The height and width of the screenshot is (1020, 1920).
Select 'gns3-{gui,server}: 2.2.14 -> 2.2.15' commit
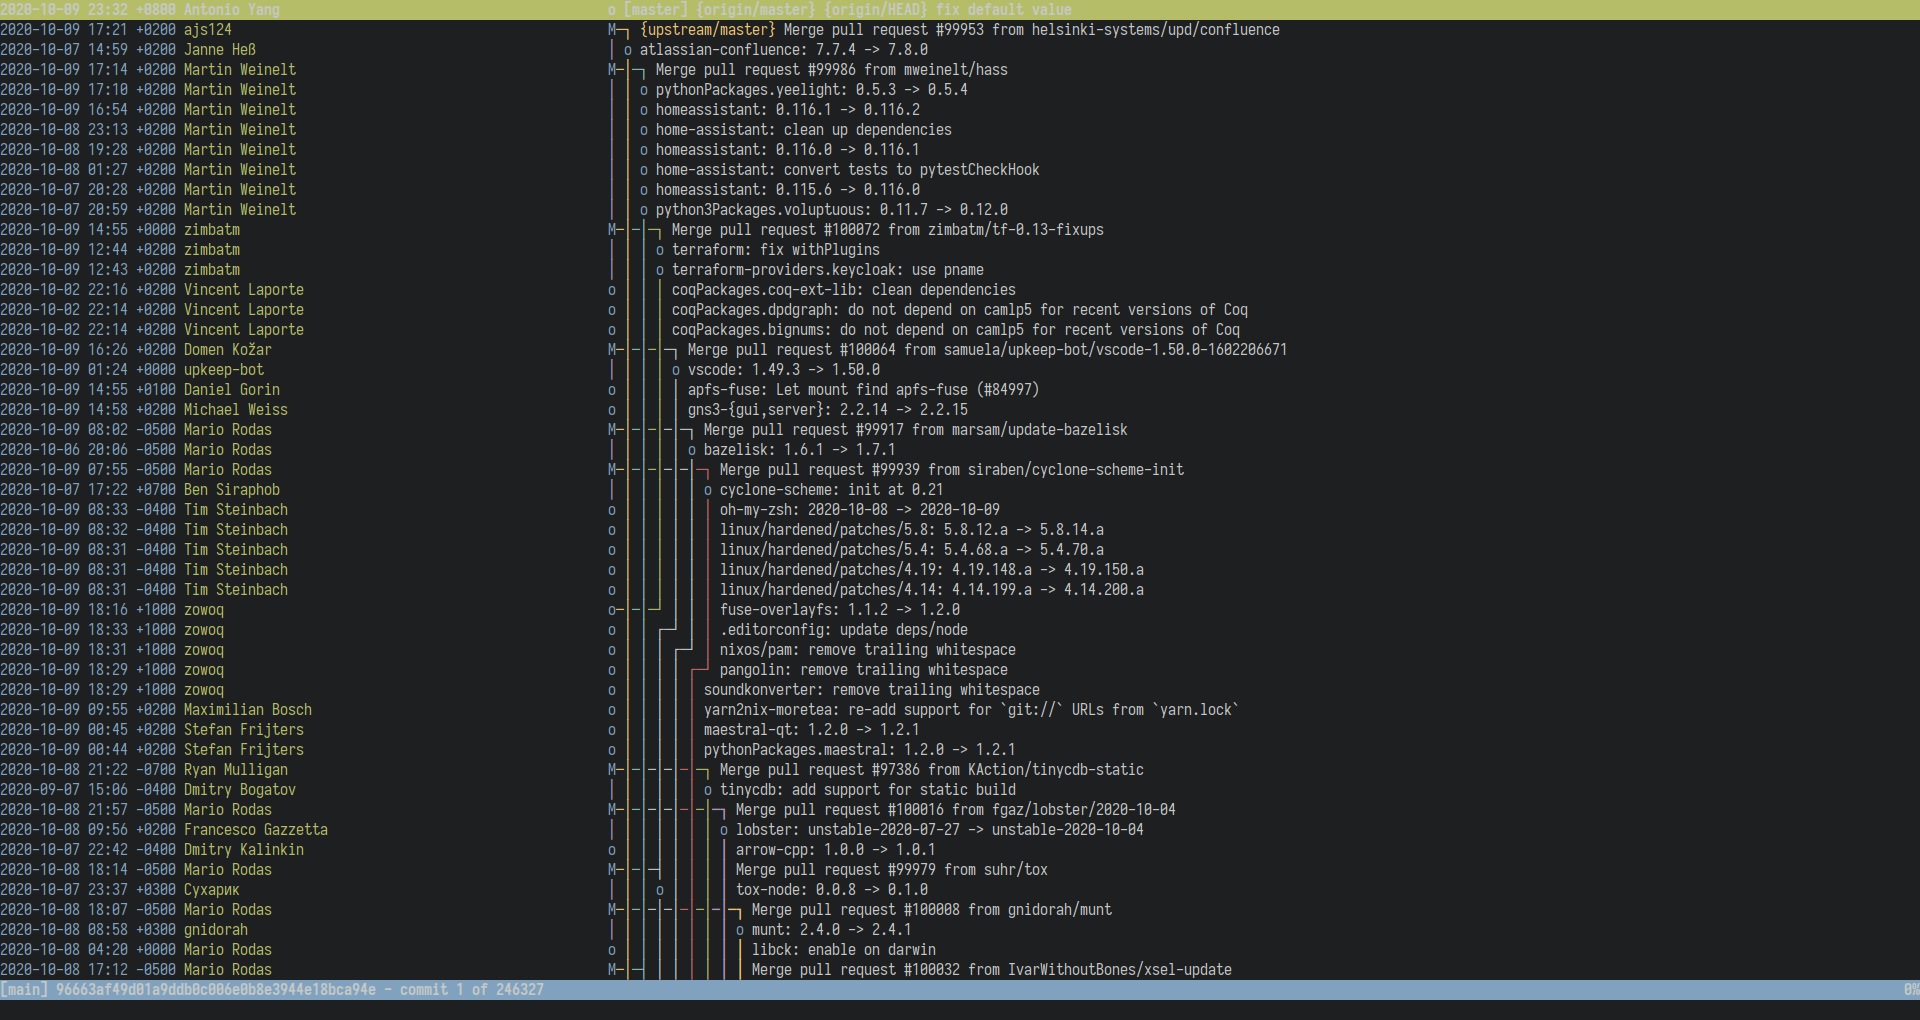(960, 410)
